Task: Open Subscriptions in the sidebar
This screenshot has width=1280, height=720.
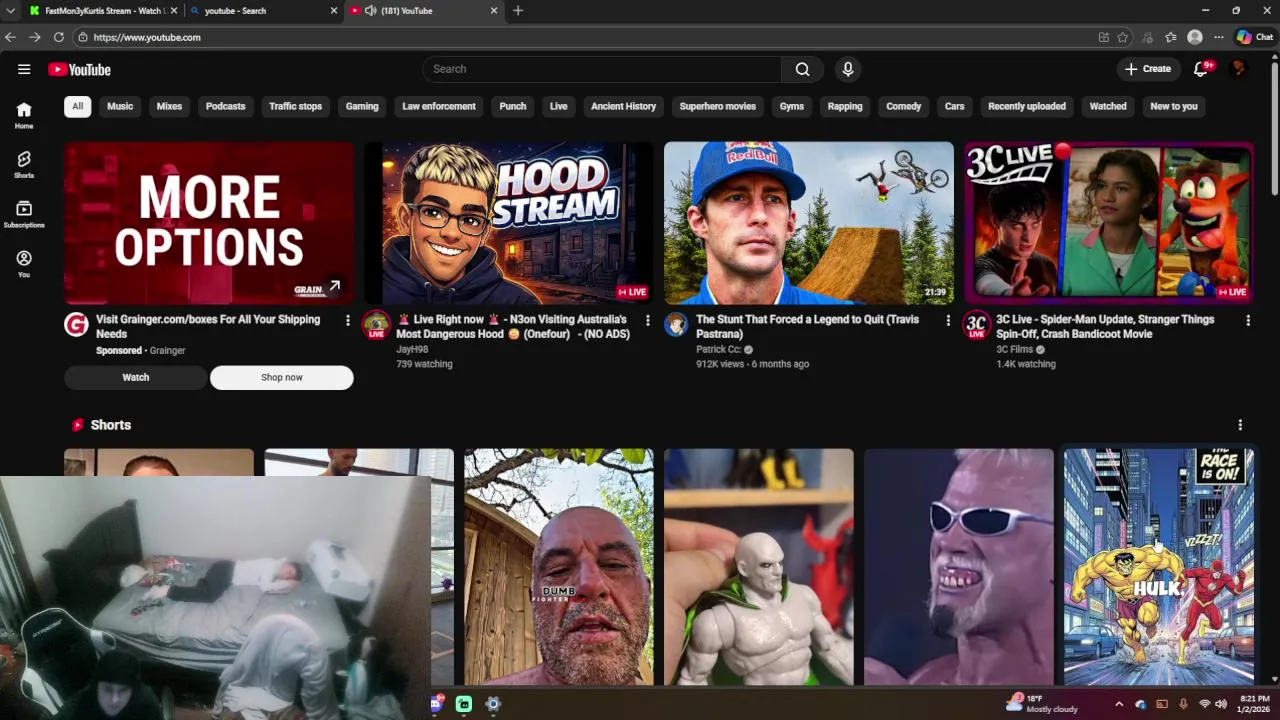Action: [x=24, y=214]
